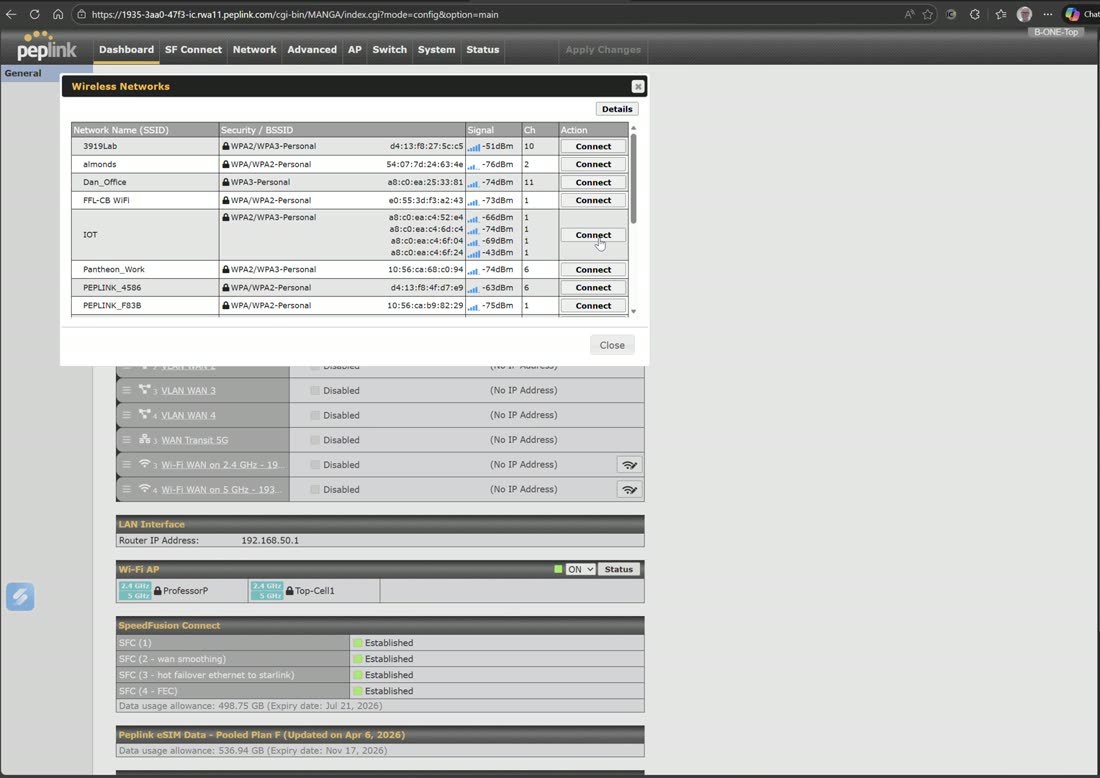Click the Peplink logo
Screen dimensions: 1100x778
(46, 46)
